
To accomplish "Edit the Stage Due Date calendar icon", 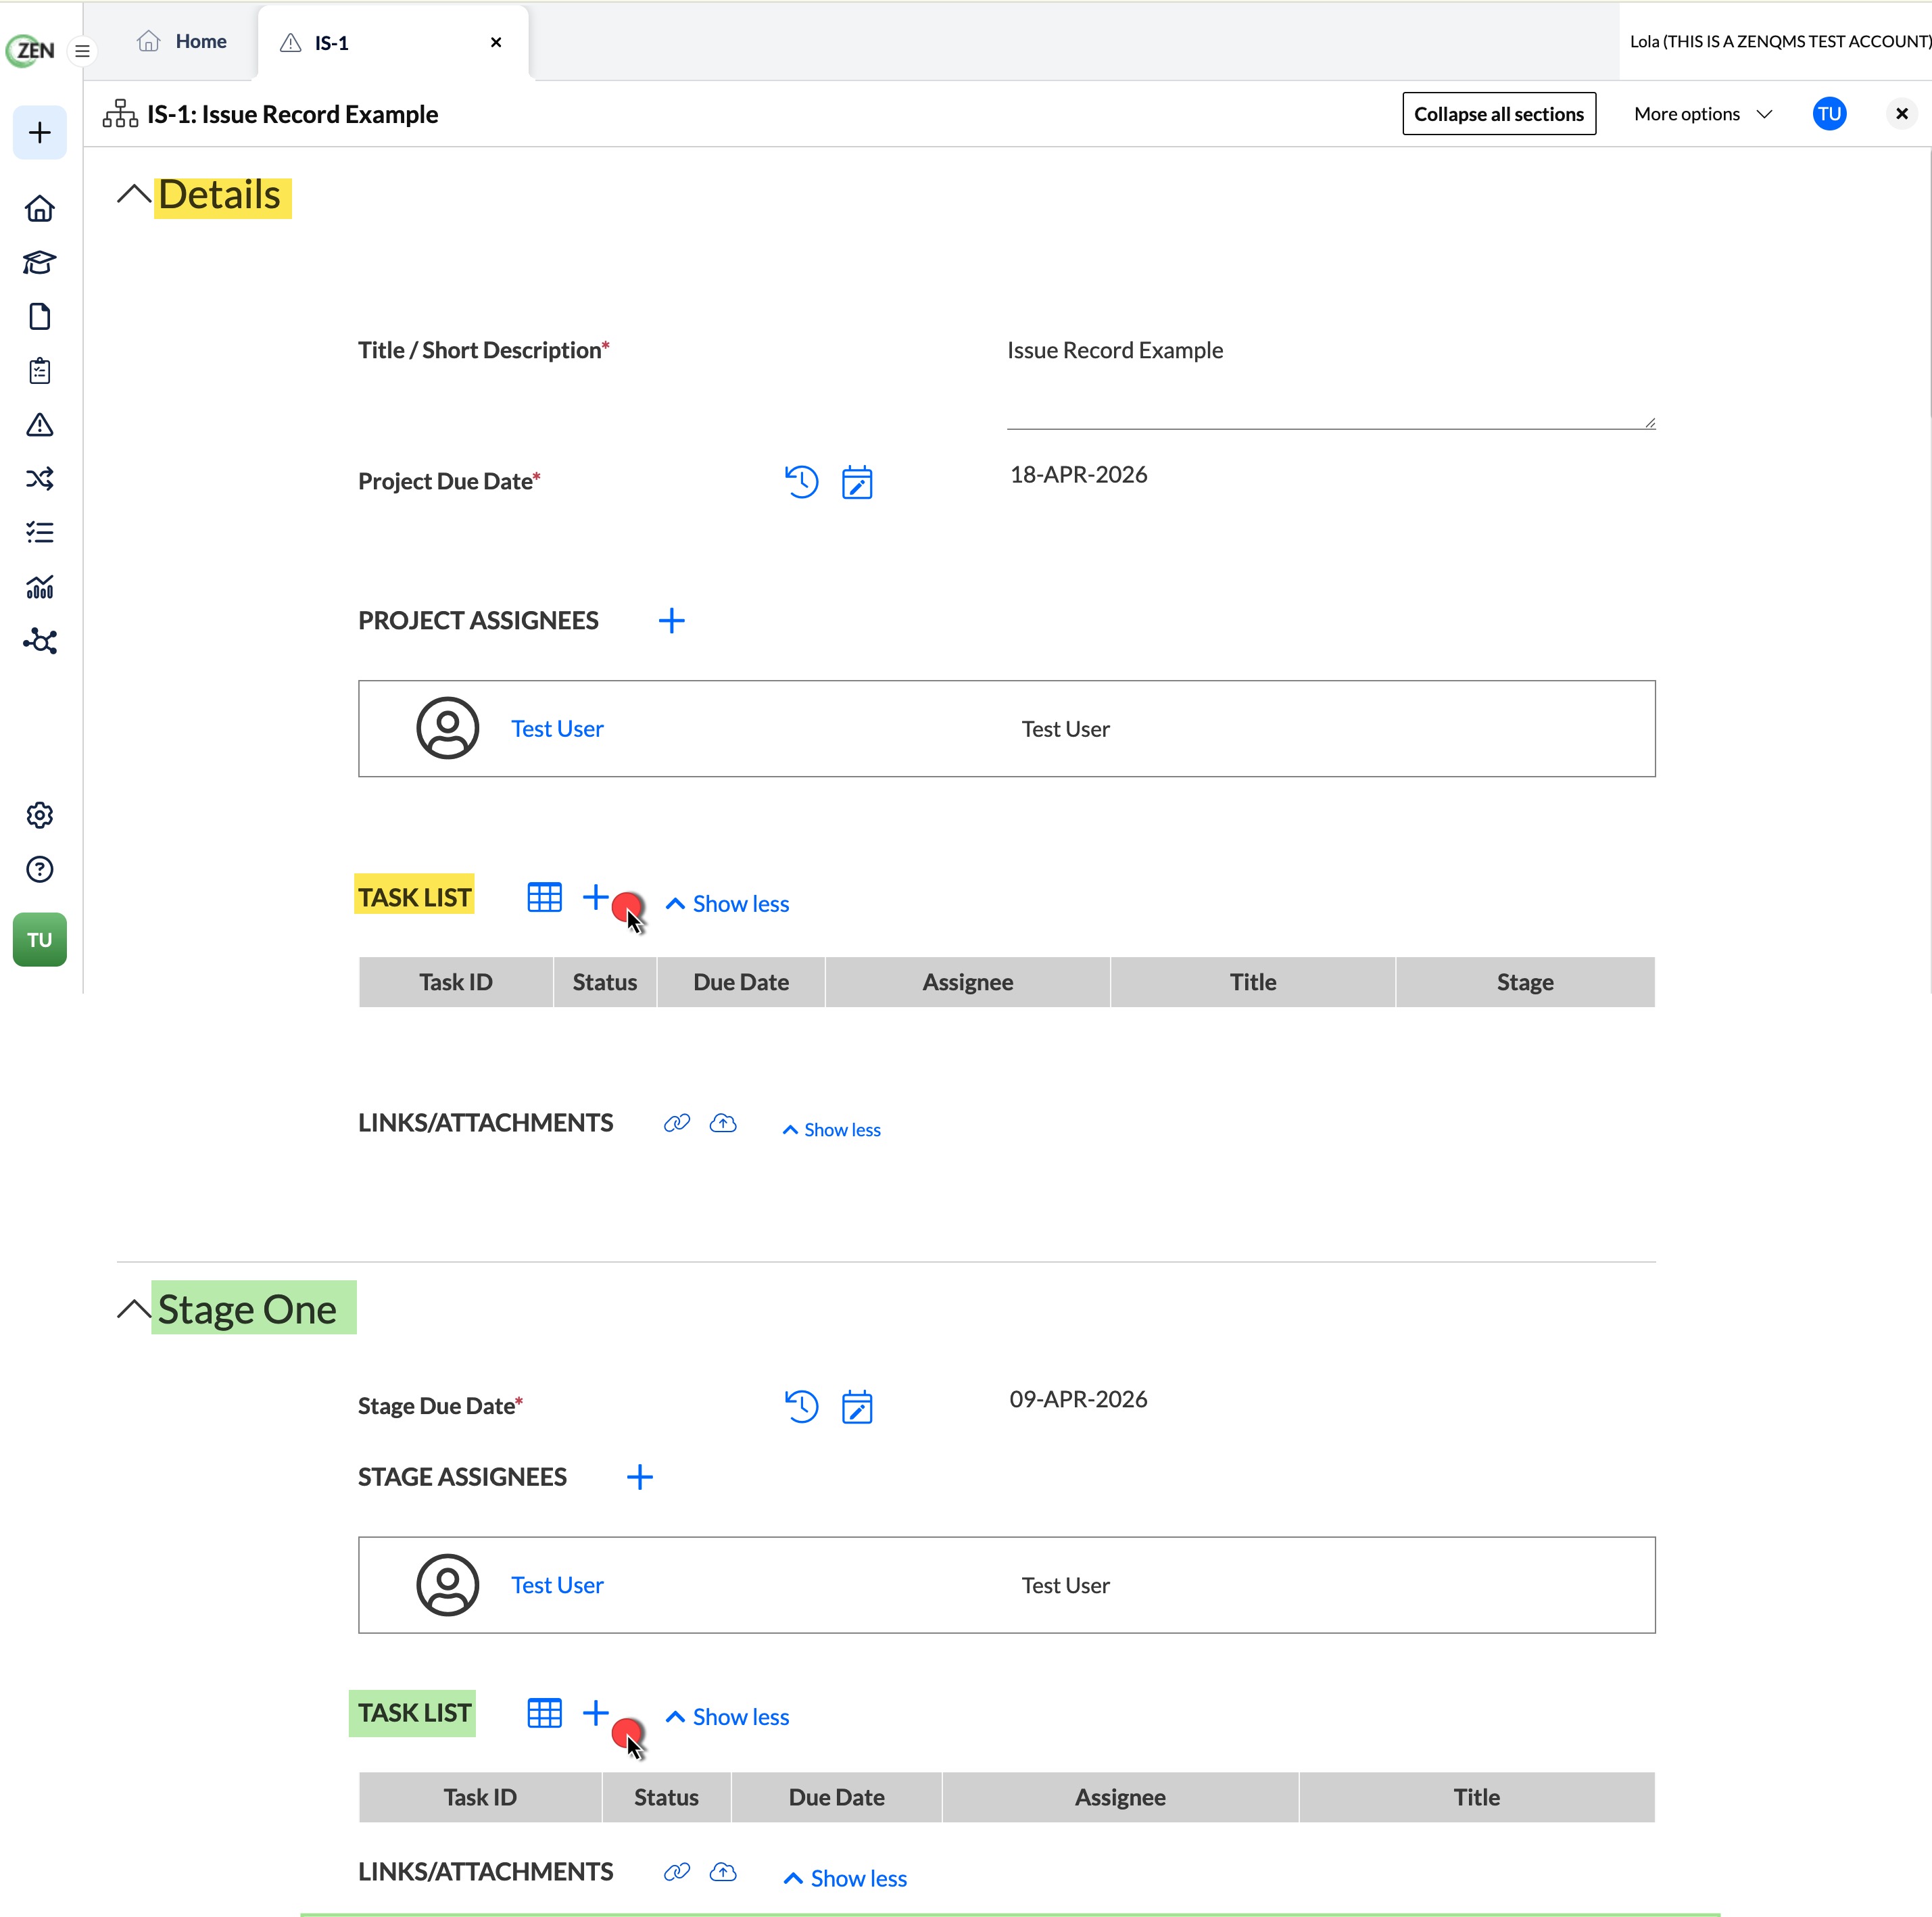I will tap(857, 1406).
